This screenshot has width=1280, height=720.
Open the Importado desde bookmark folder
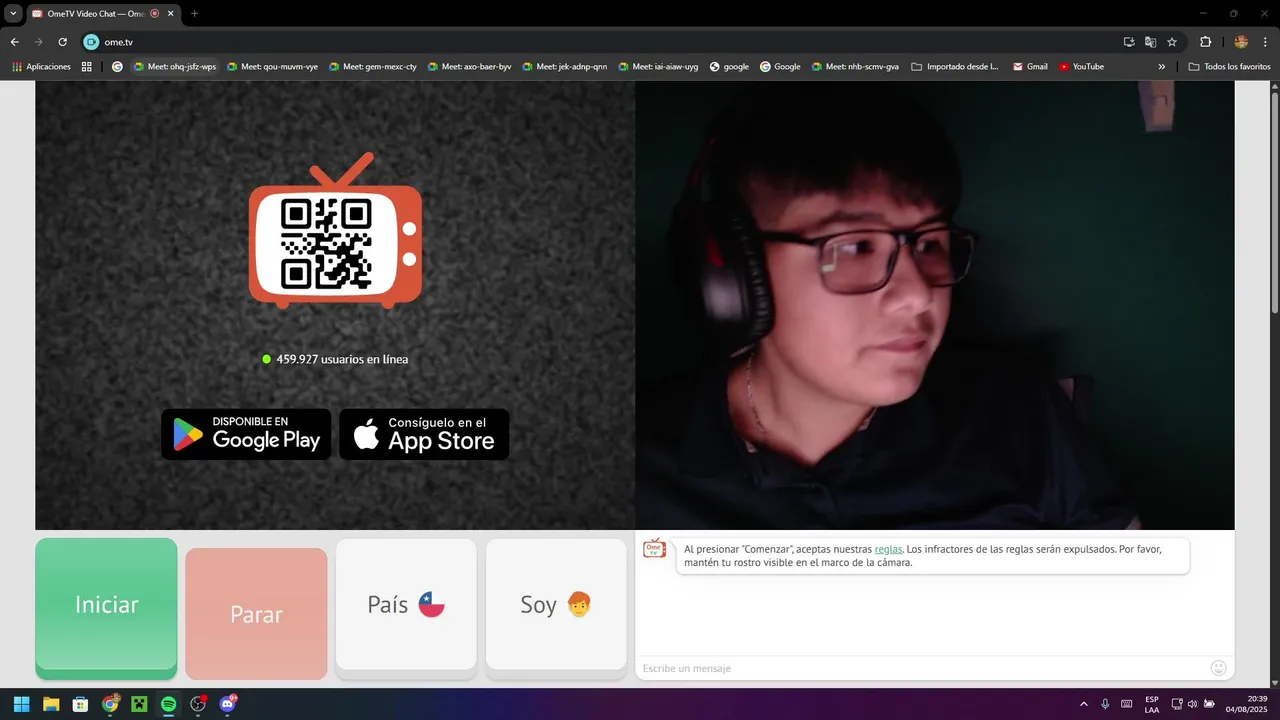[x=955, y=67]
